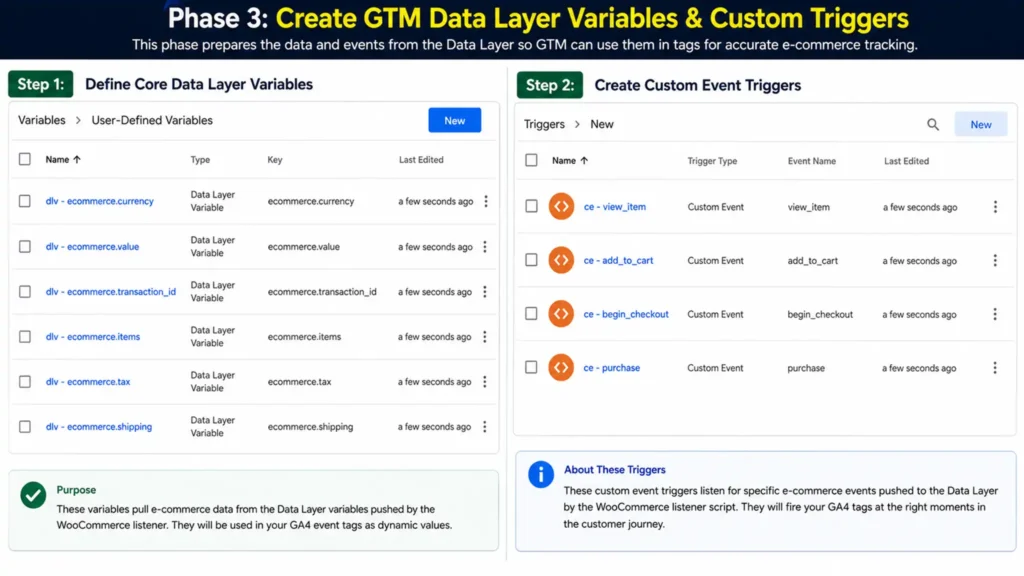Click New button in the Triggers panel
This screenshot has width=1024, height=576.
click(x=981, y=124)
